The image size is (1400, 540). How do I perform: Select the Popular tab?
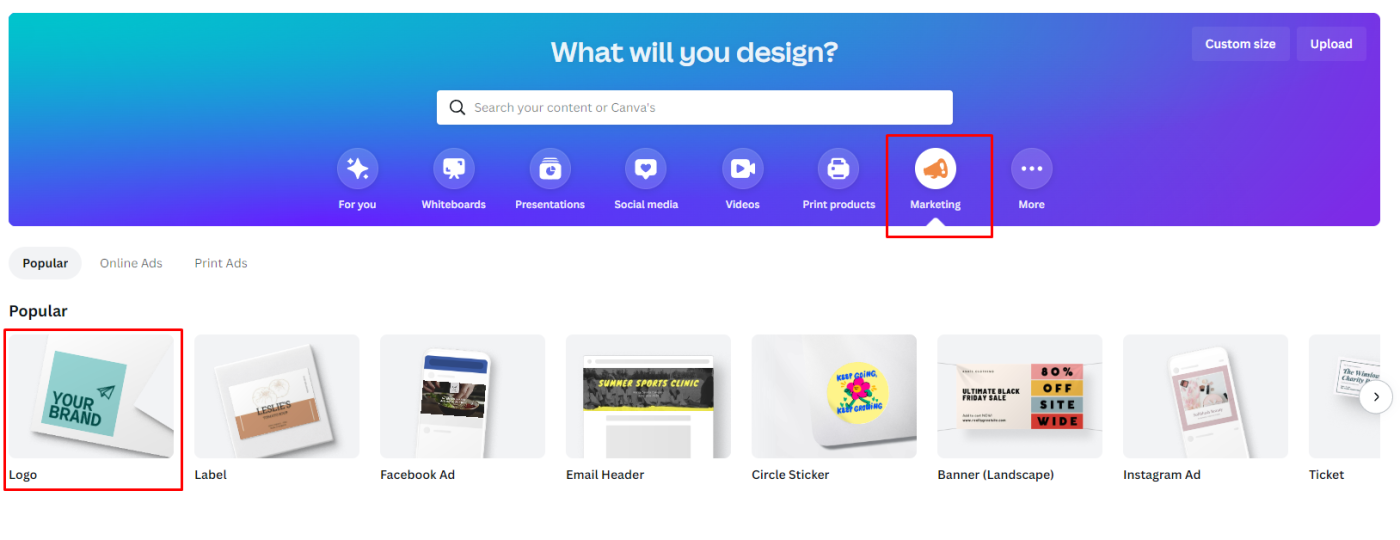[x=46, y=263]
